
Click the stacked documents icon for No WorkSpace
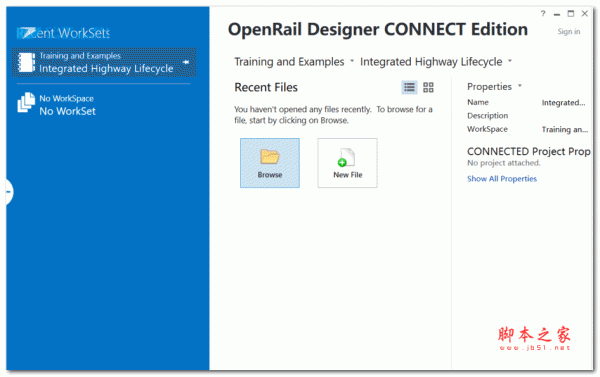26,103
